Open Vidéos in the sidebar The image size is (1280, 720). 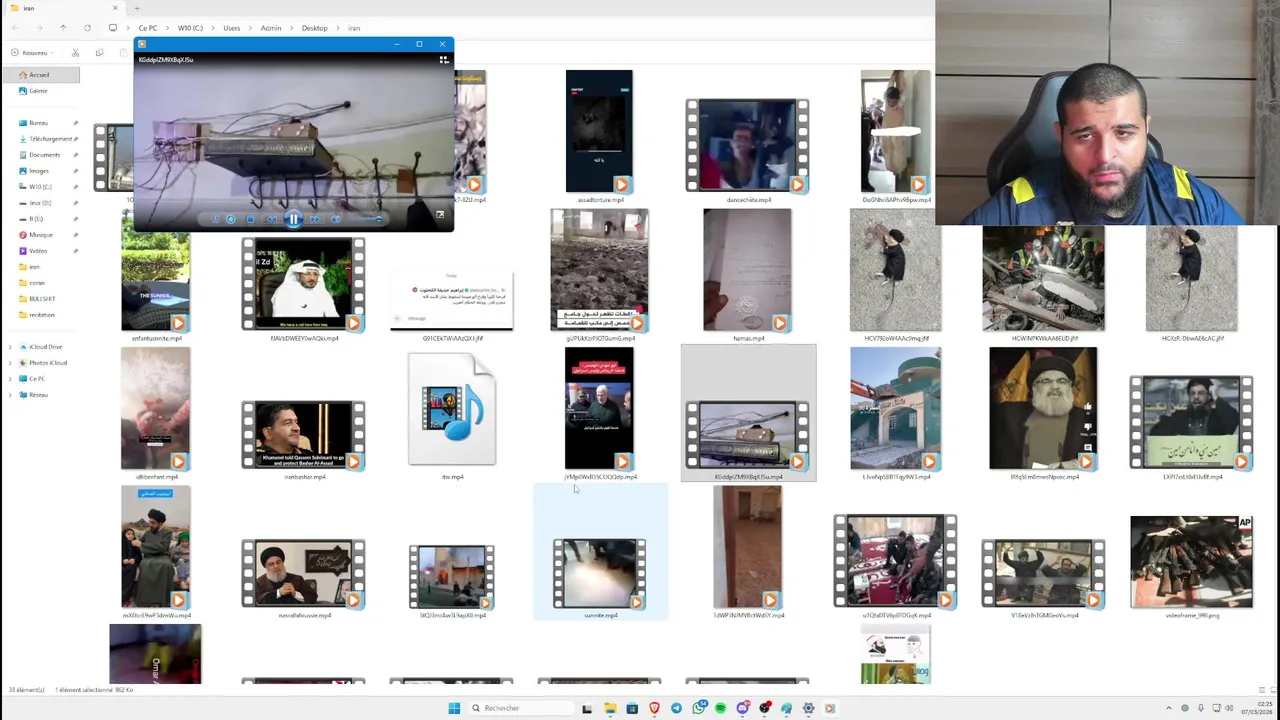click(40, 251)
